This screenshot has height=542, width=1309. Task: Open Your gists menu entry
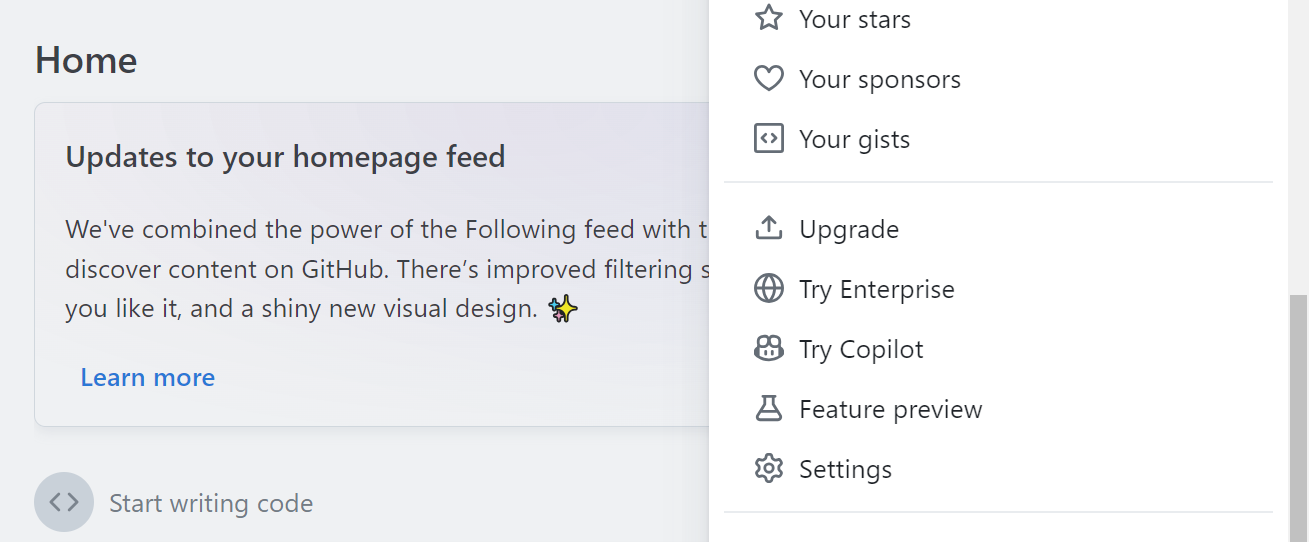pyautogui.click(x=855, y=139)
